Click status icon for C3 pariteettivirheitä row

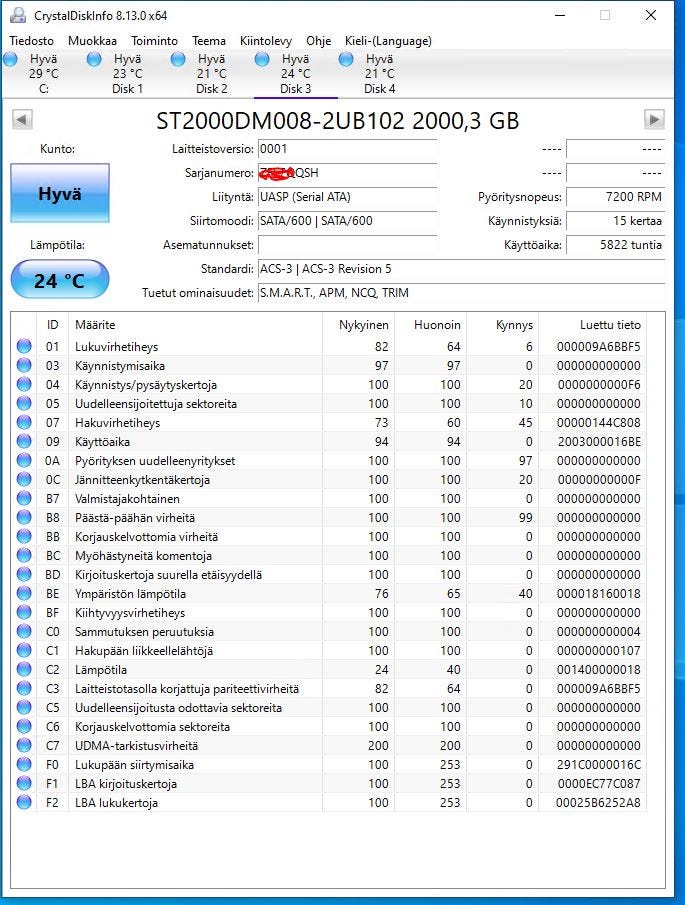[24, 689]
